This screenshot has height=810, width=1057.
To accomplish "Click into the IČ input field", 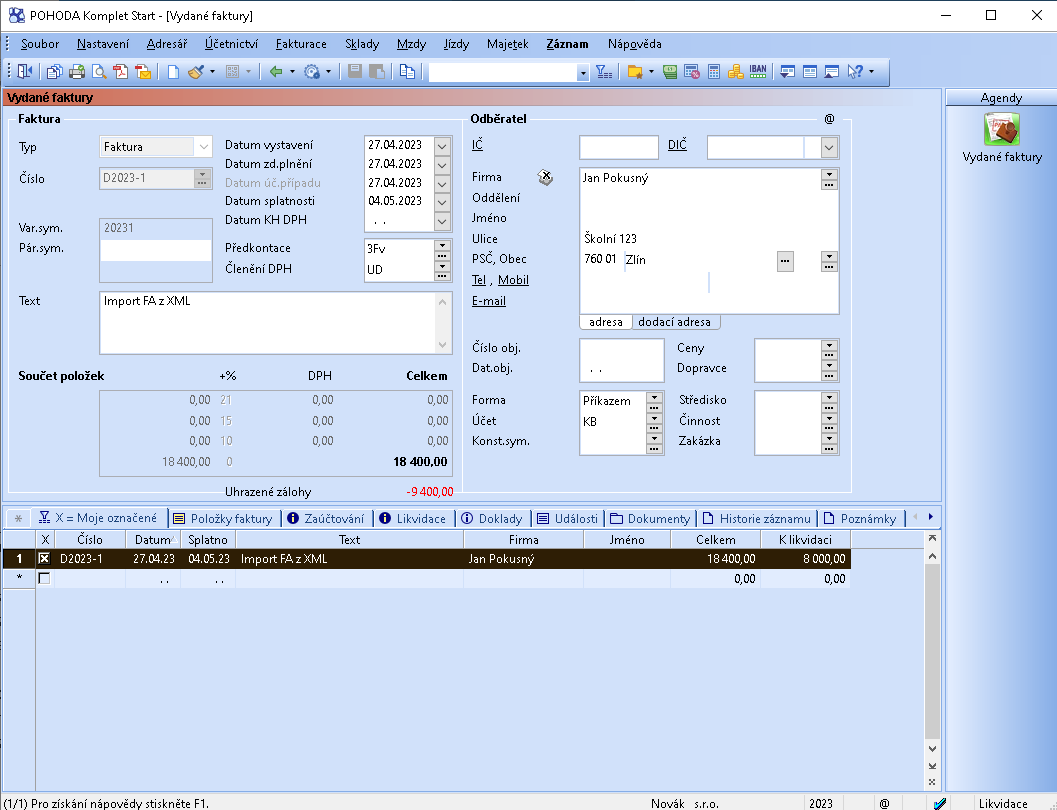I will [619, 147].
